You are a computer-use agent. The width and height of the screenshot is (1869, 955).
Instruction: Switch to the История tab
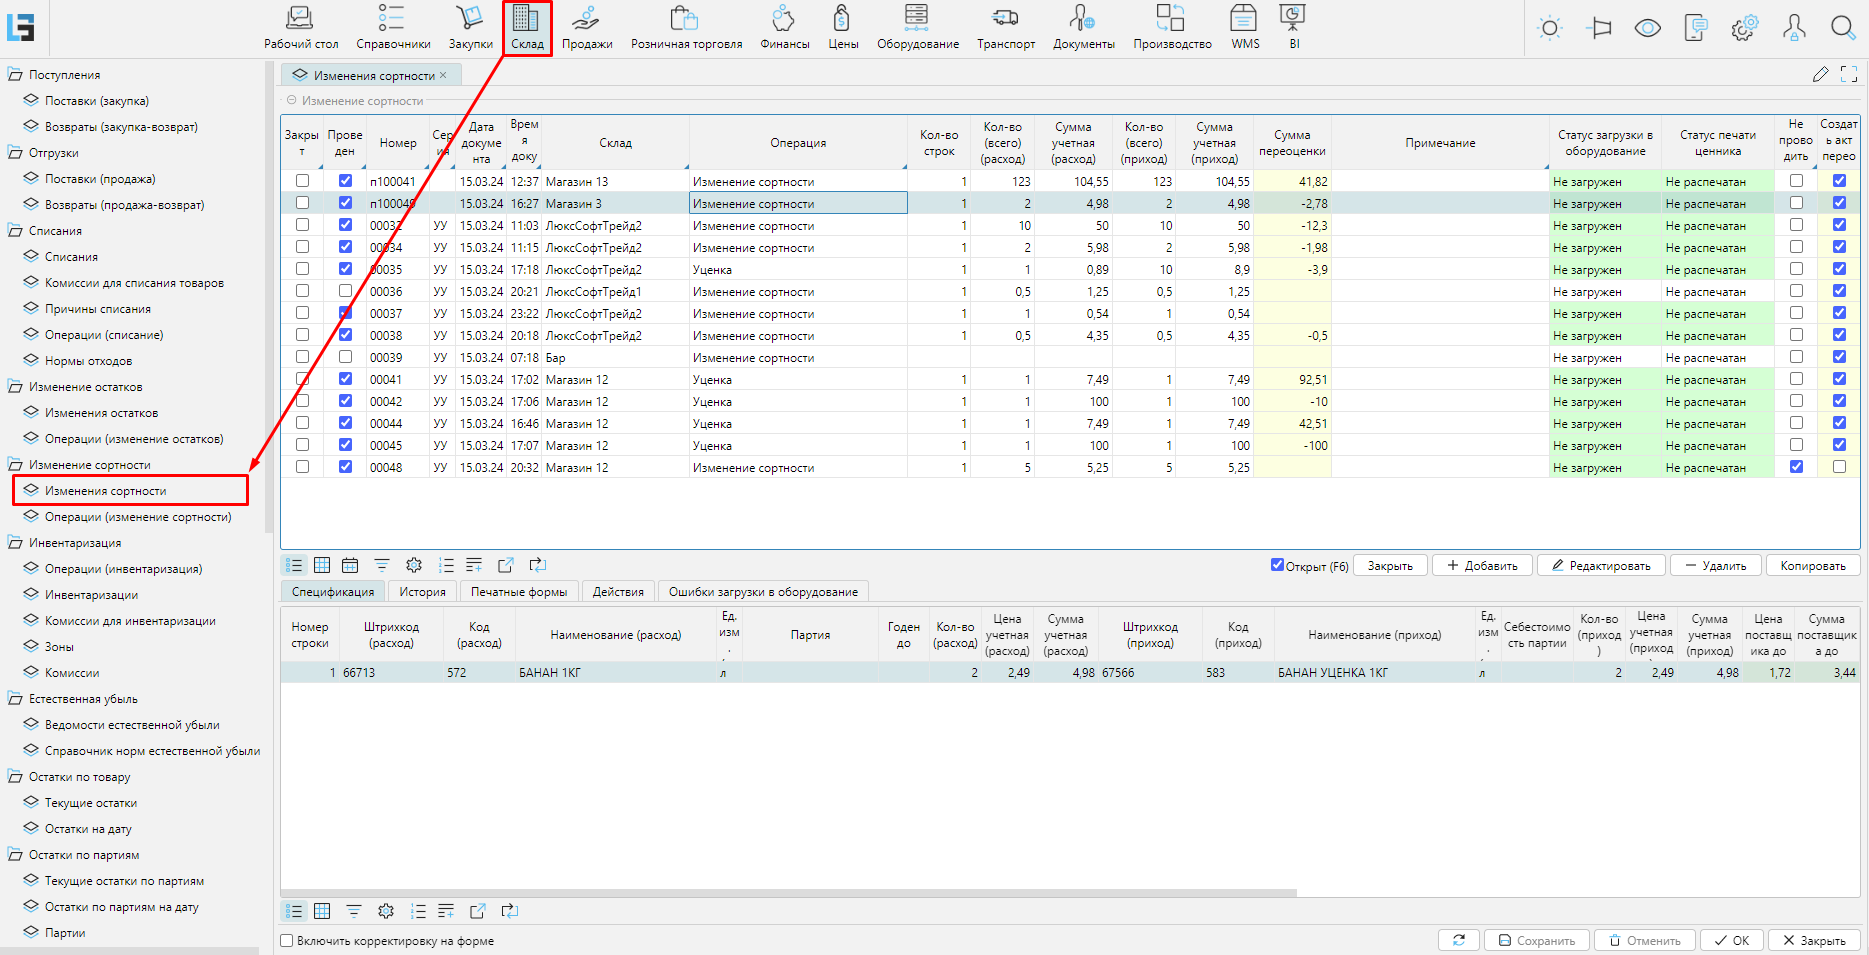[422, 592]
